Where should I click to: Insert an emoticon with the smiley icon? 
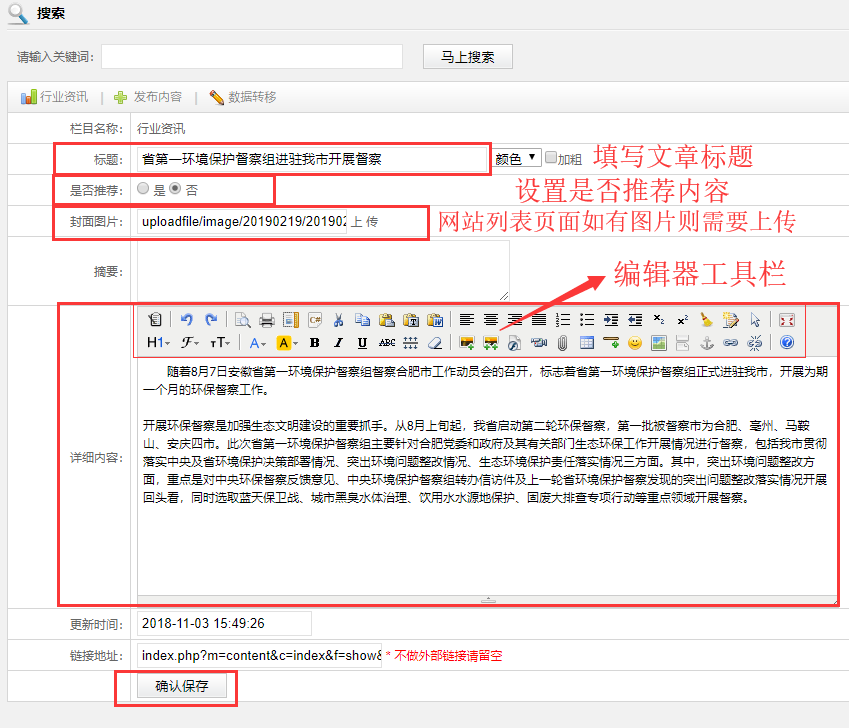tap(634, 343)
